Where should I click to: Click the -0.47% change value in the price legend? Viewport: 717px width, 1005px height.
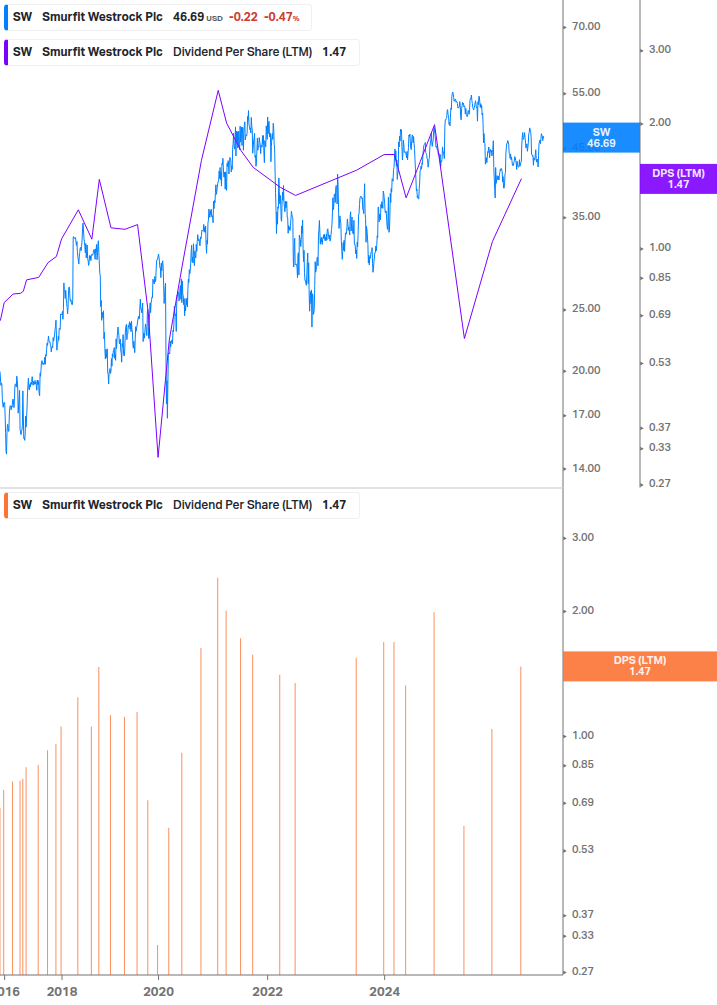pos(283,17)
